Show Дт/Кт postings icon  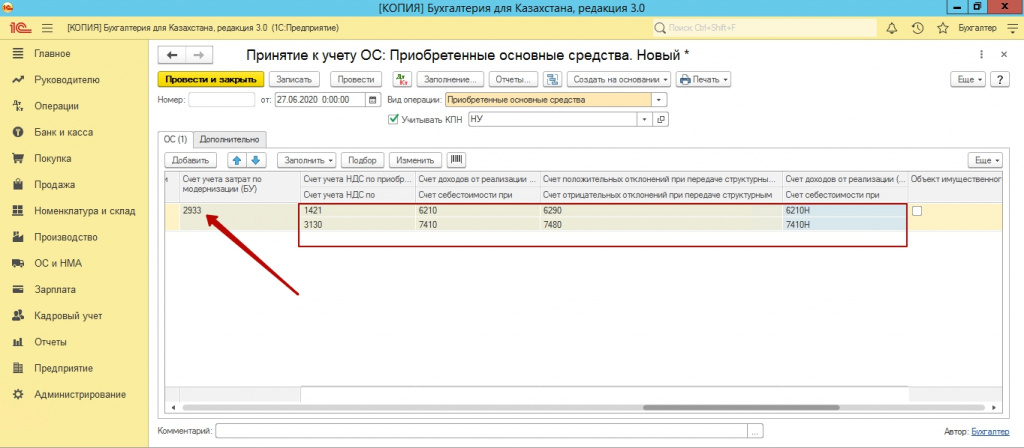point(402,79)
